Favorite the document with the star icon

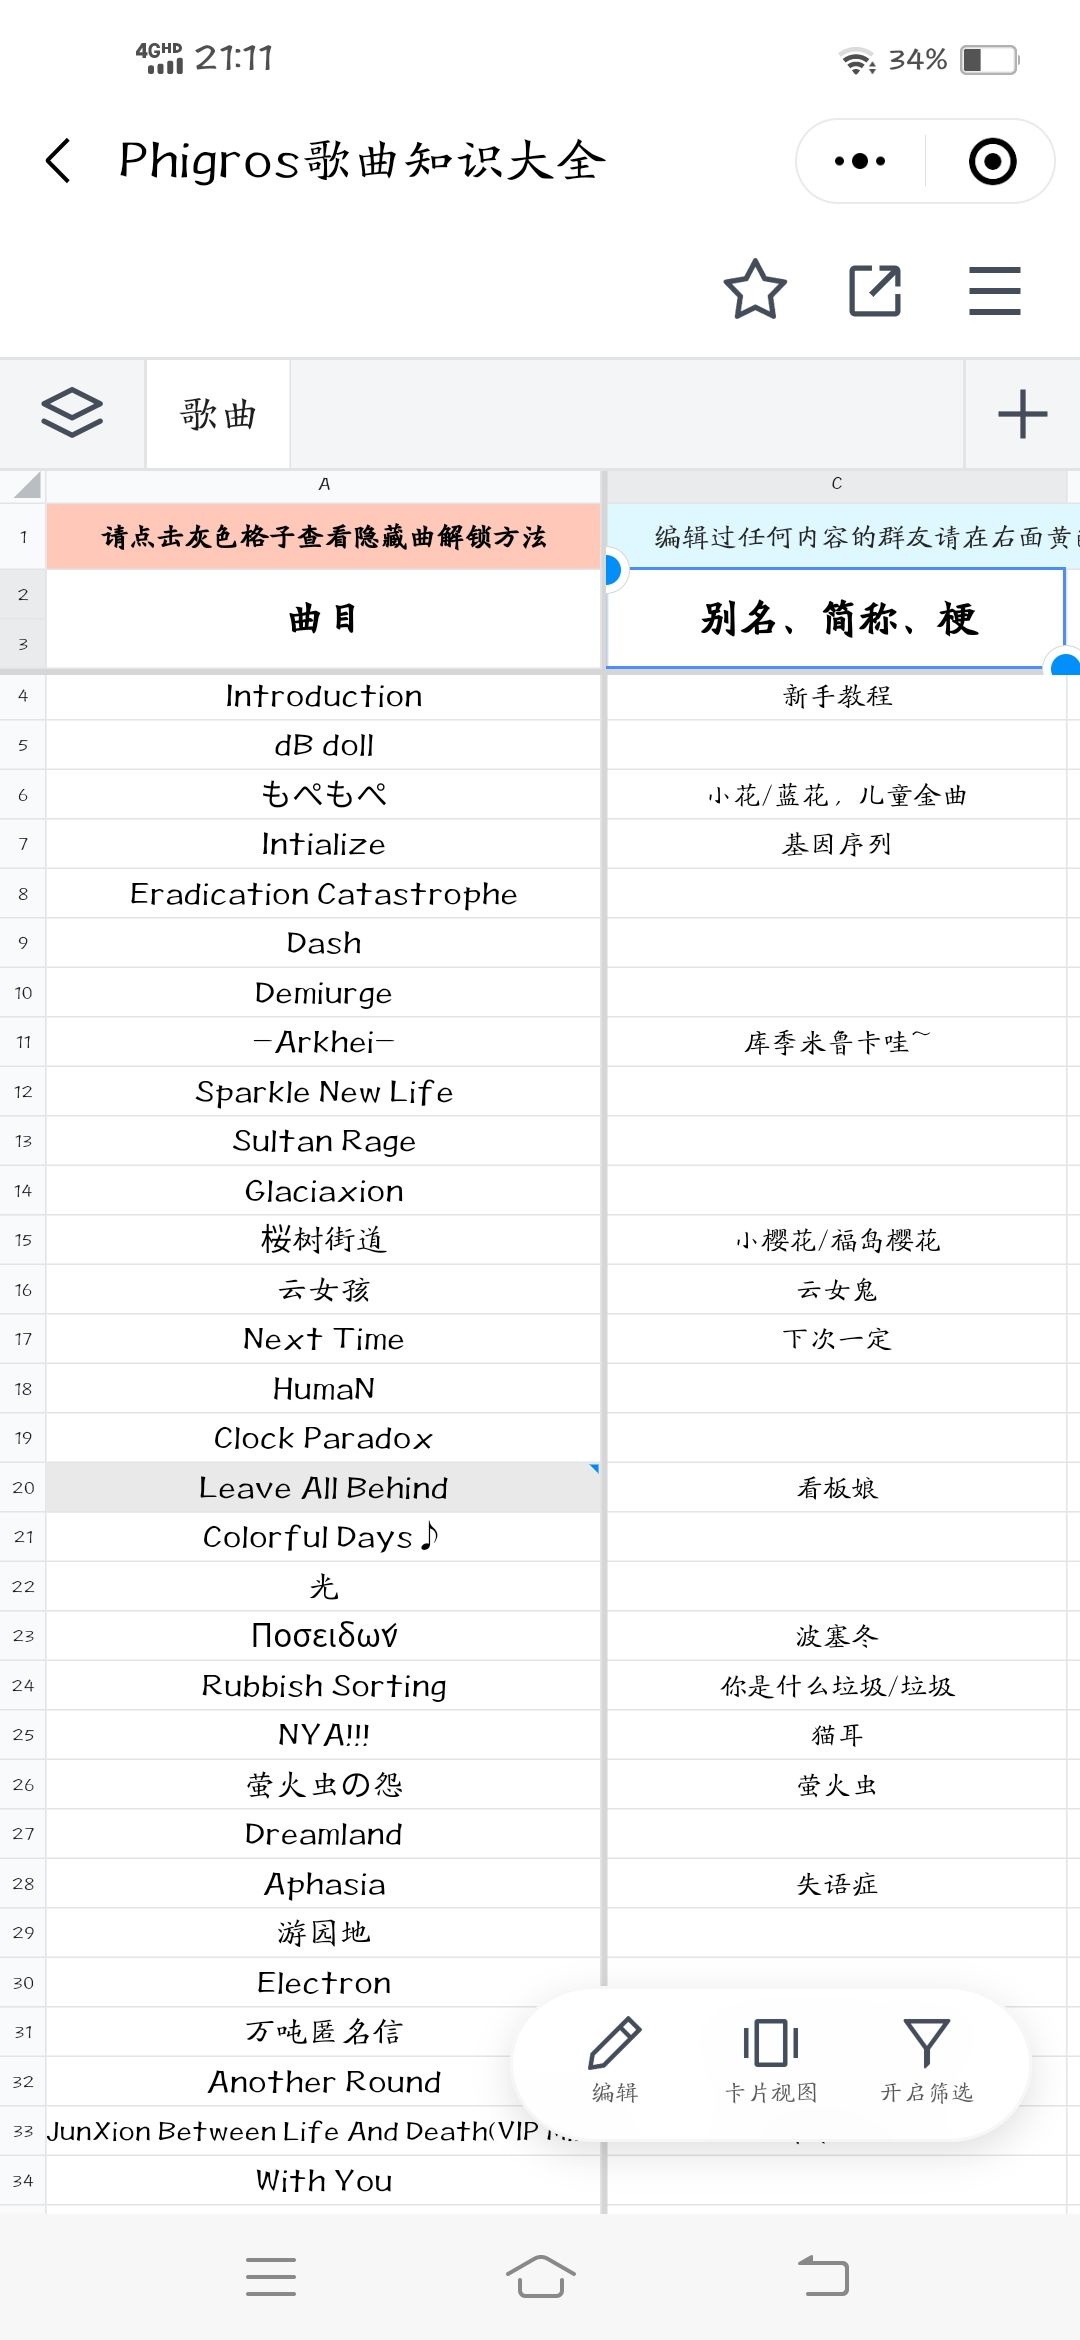tap(755, 290)
